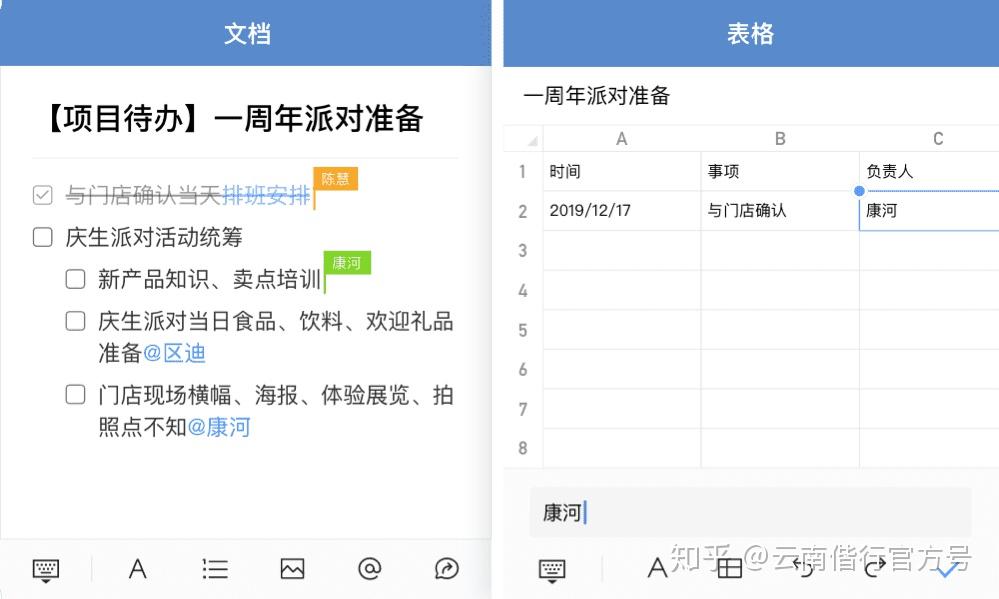Hide keyboard in spreadsheet toolbar
Image resolution: width=999 pixels, height=599 pixels.
pos(552,570)
